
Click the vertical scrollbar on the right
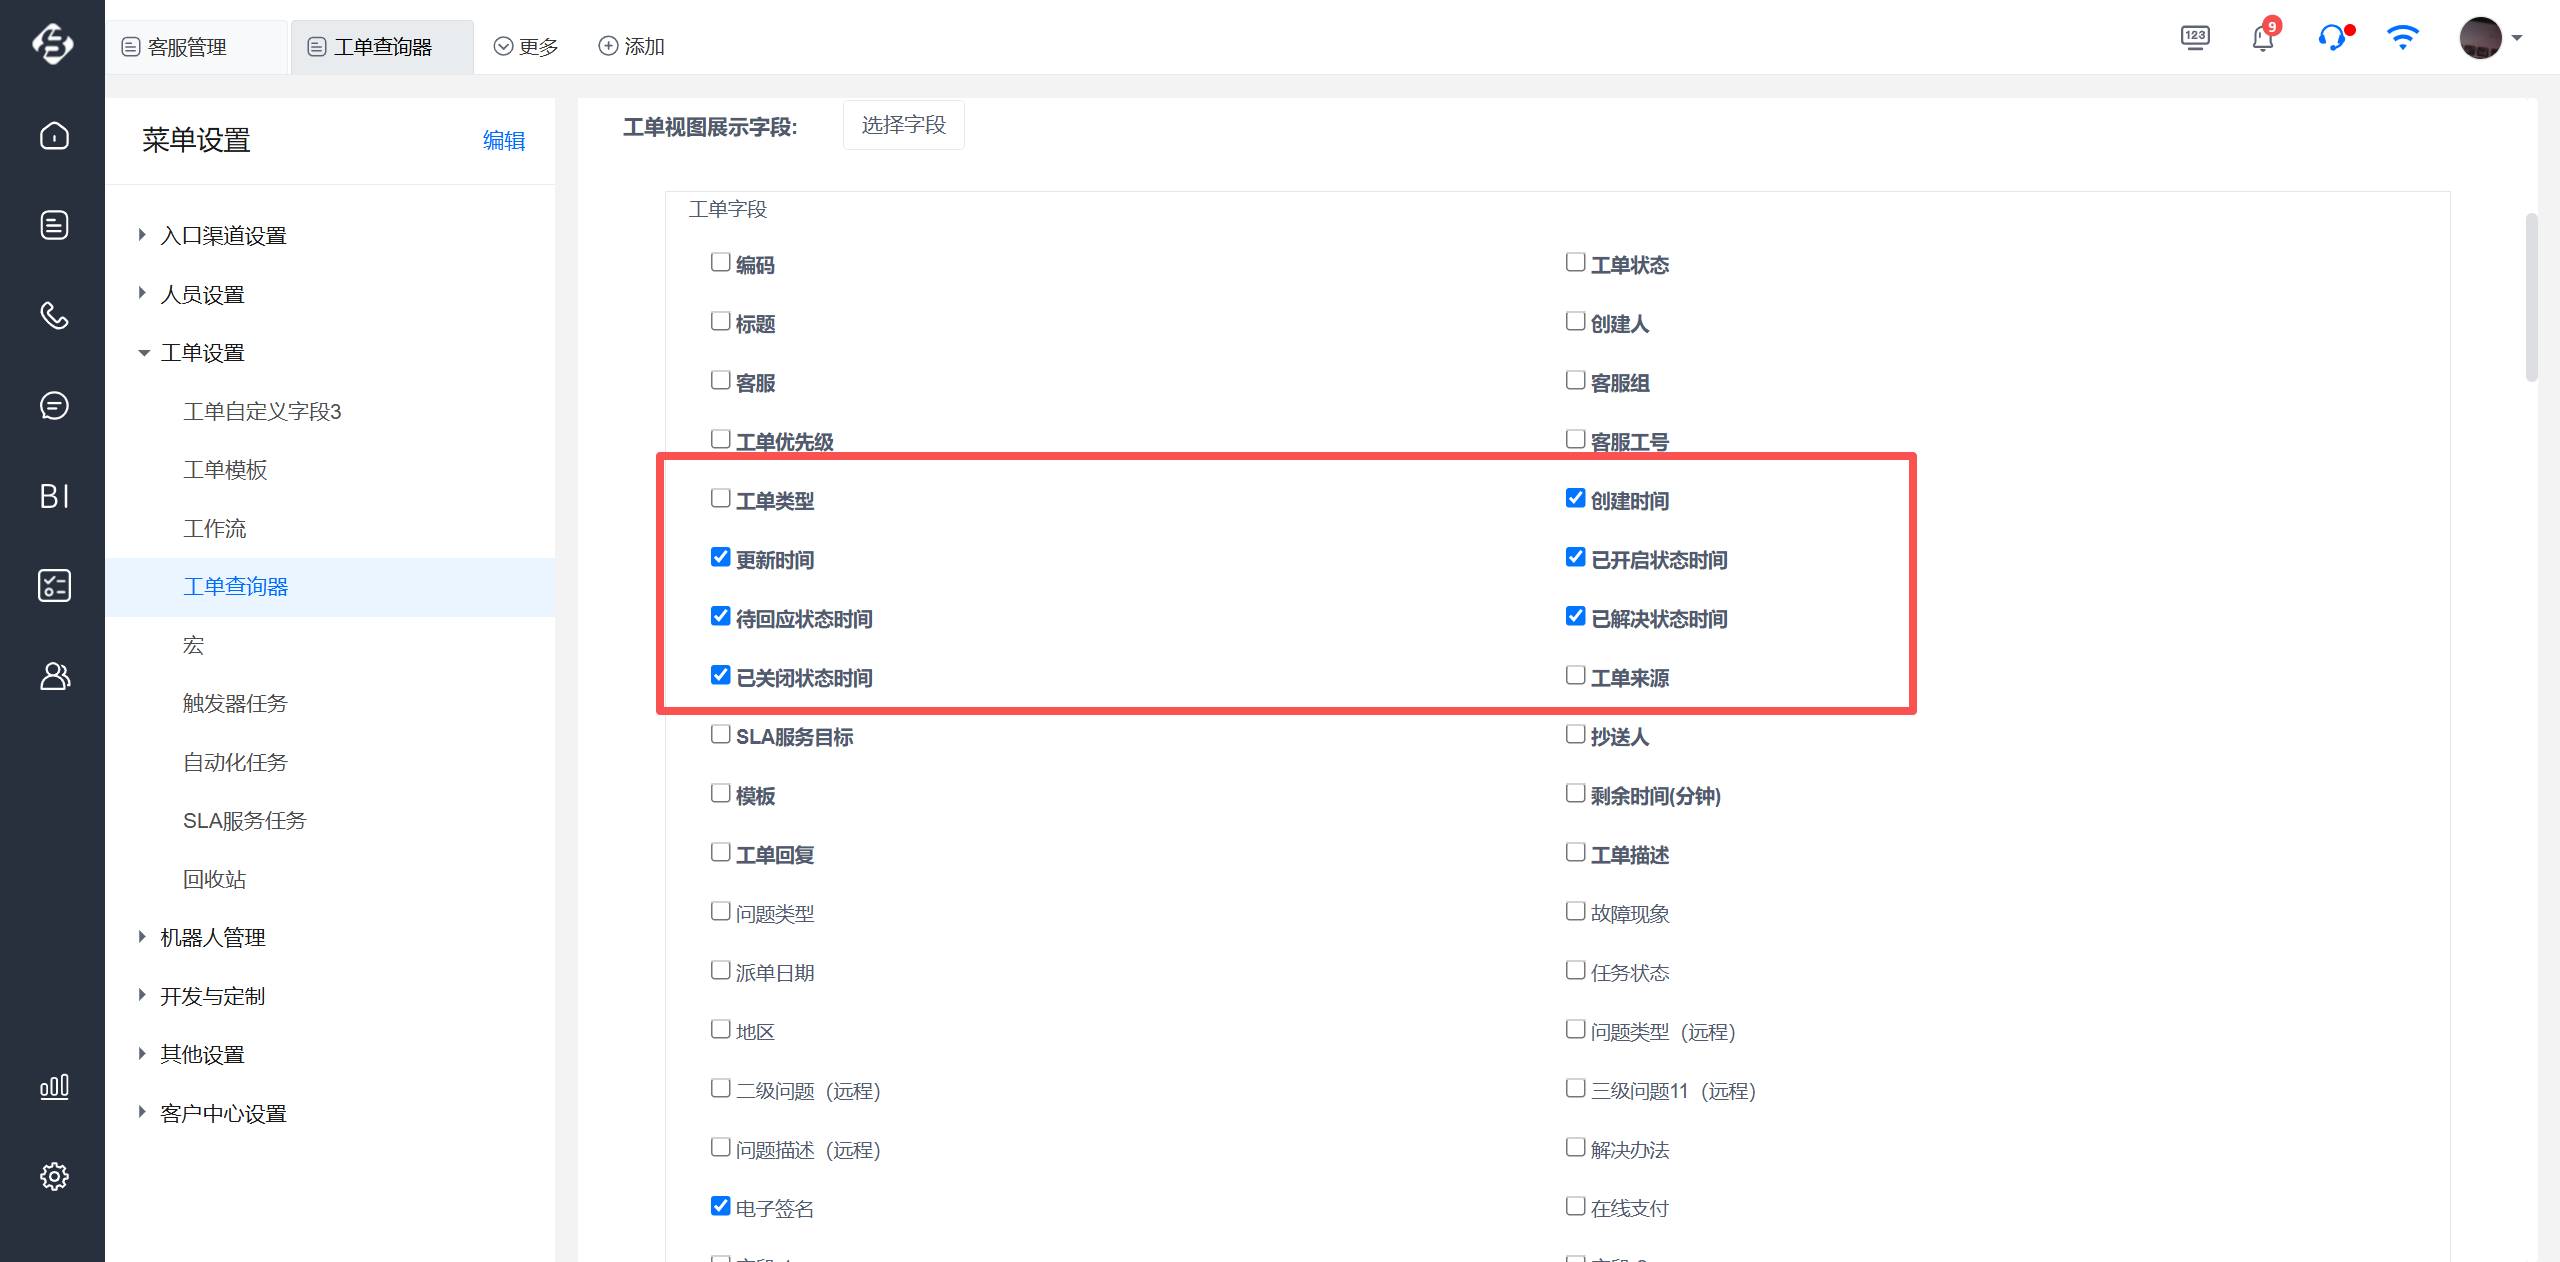pyautogui.click(x=2531, y=298)
